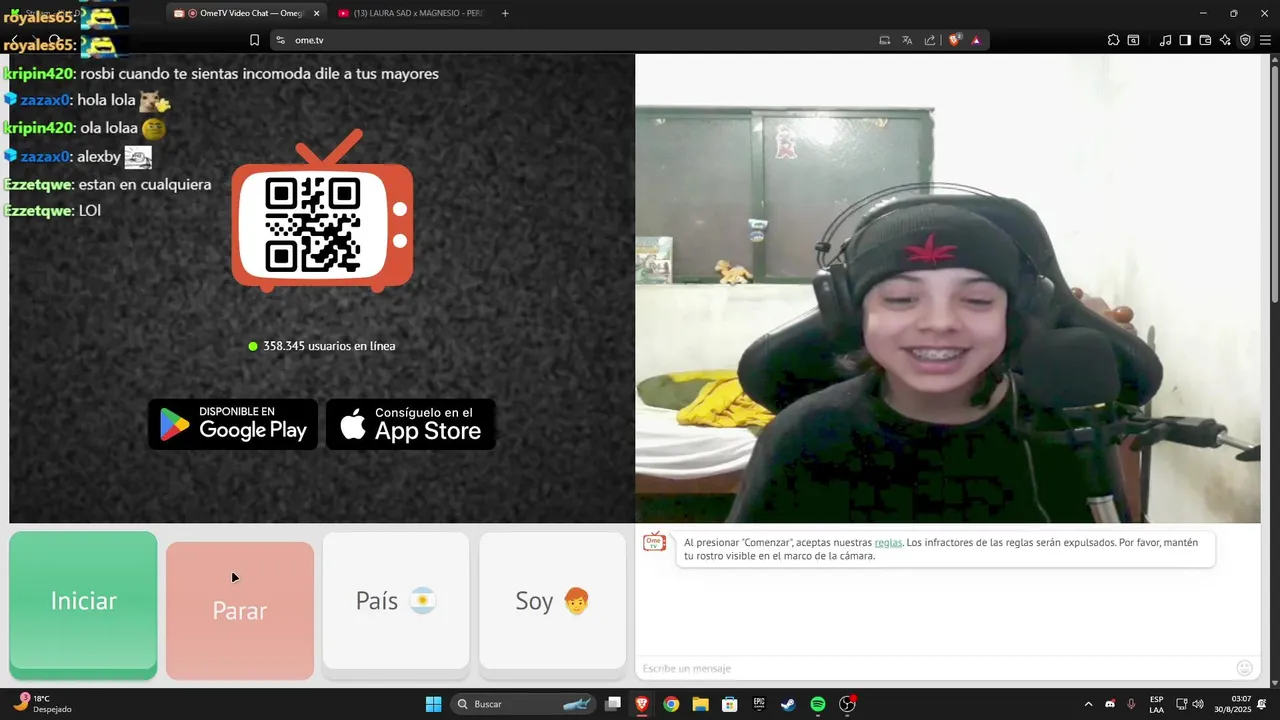
Task: Open OBS Studio from the taskbar
Action: [847, 704]
